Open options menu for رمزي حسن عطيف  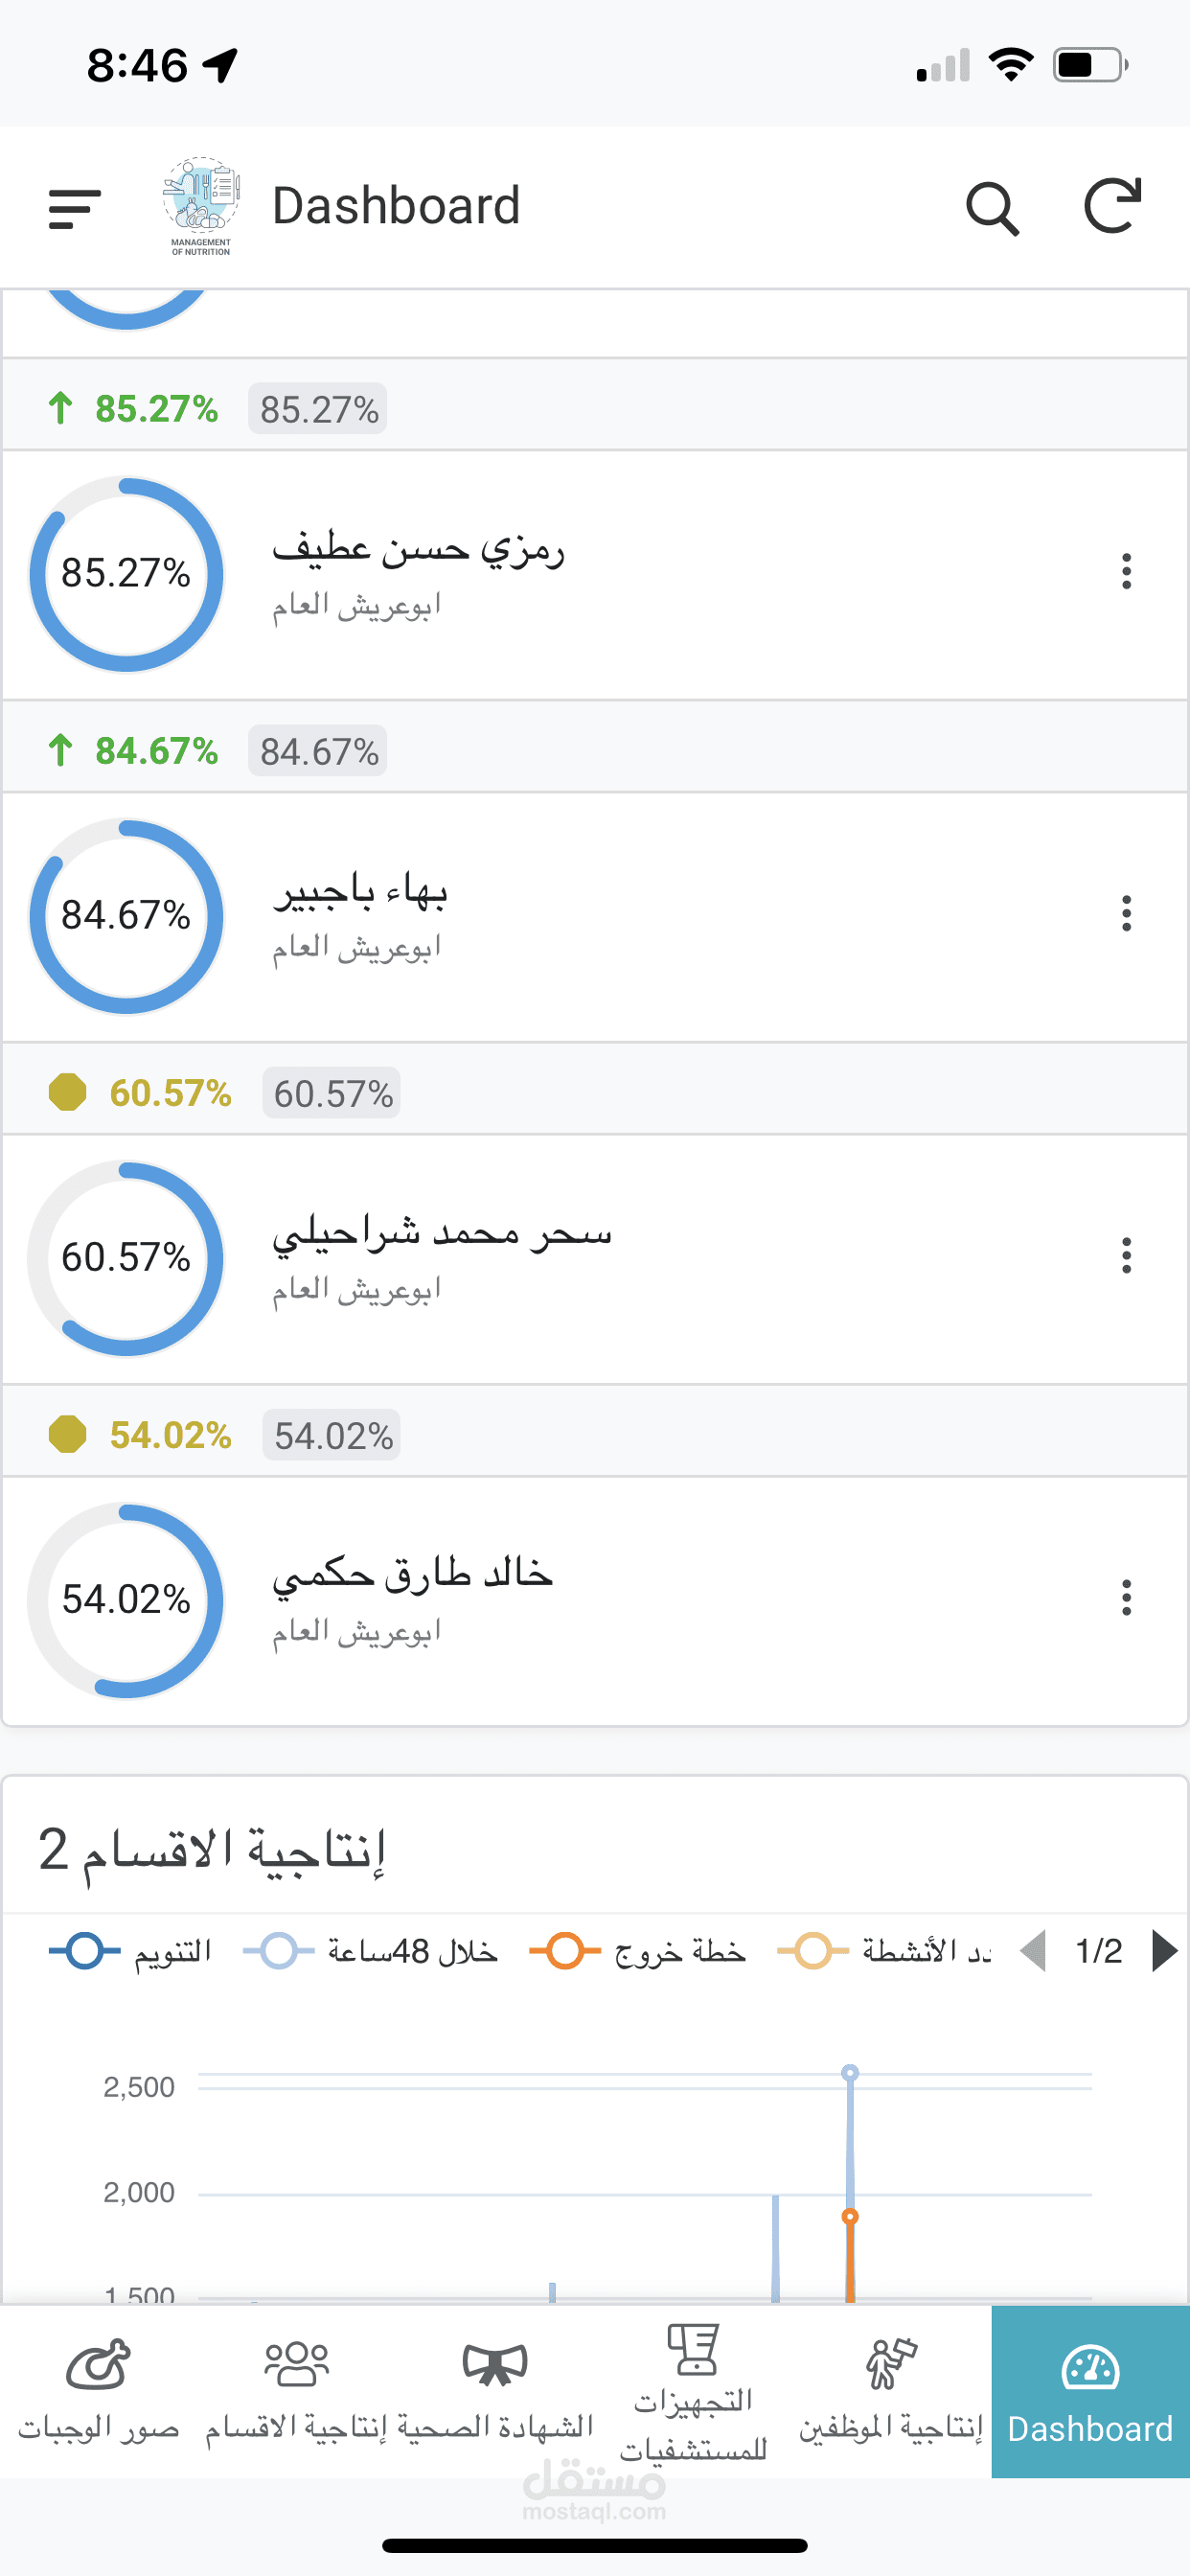coord(1126,571)
